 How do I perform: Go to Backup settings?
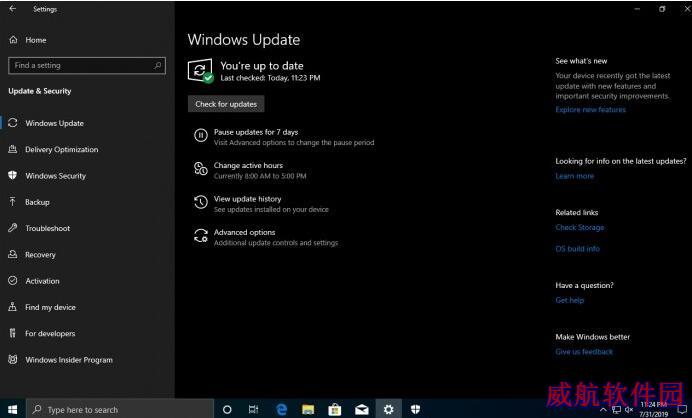(x=37, y=202)
